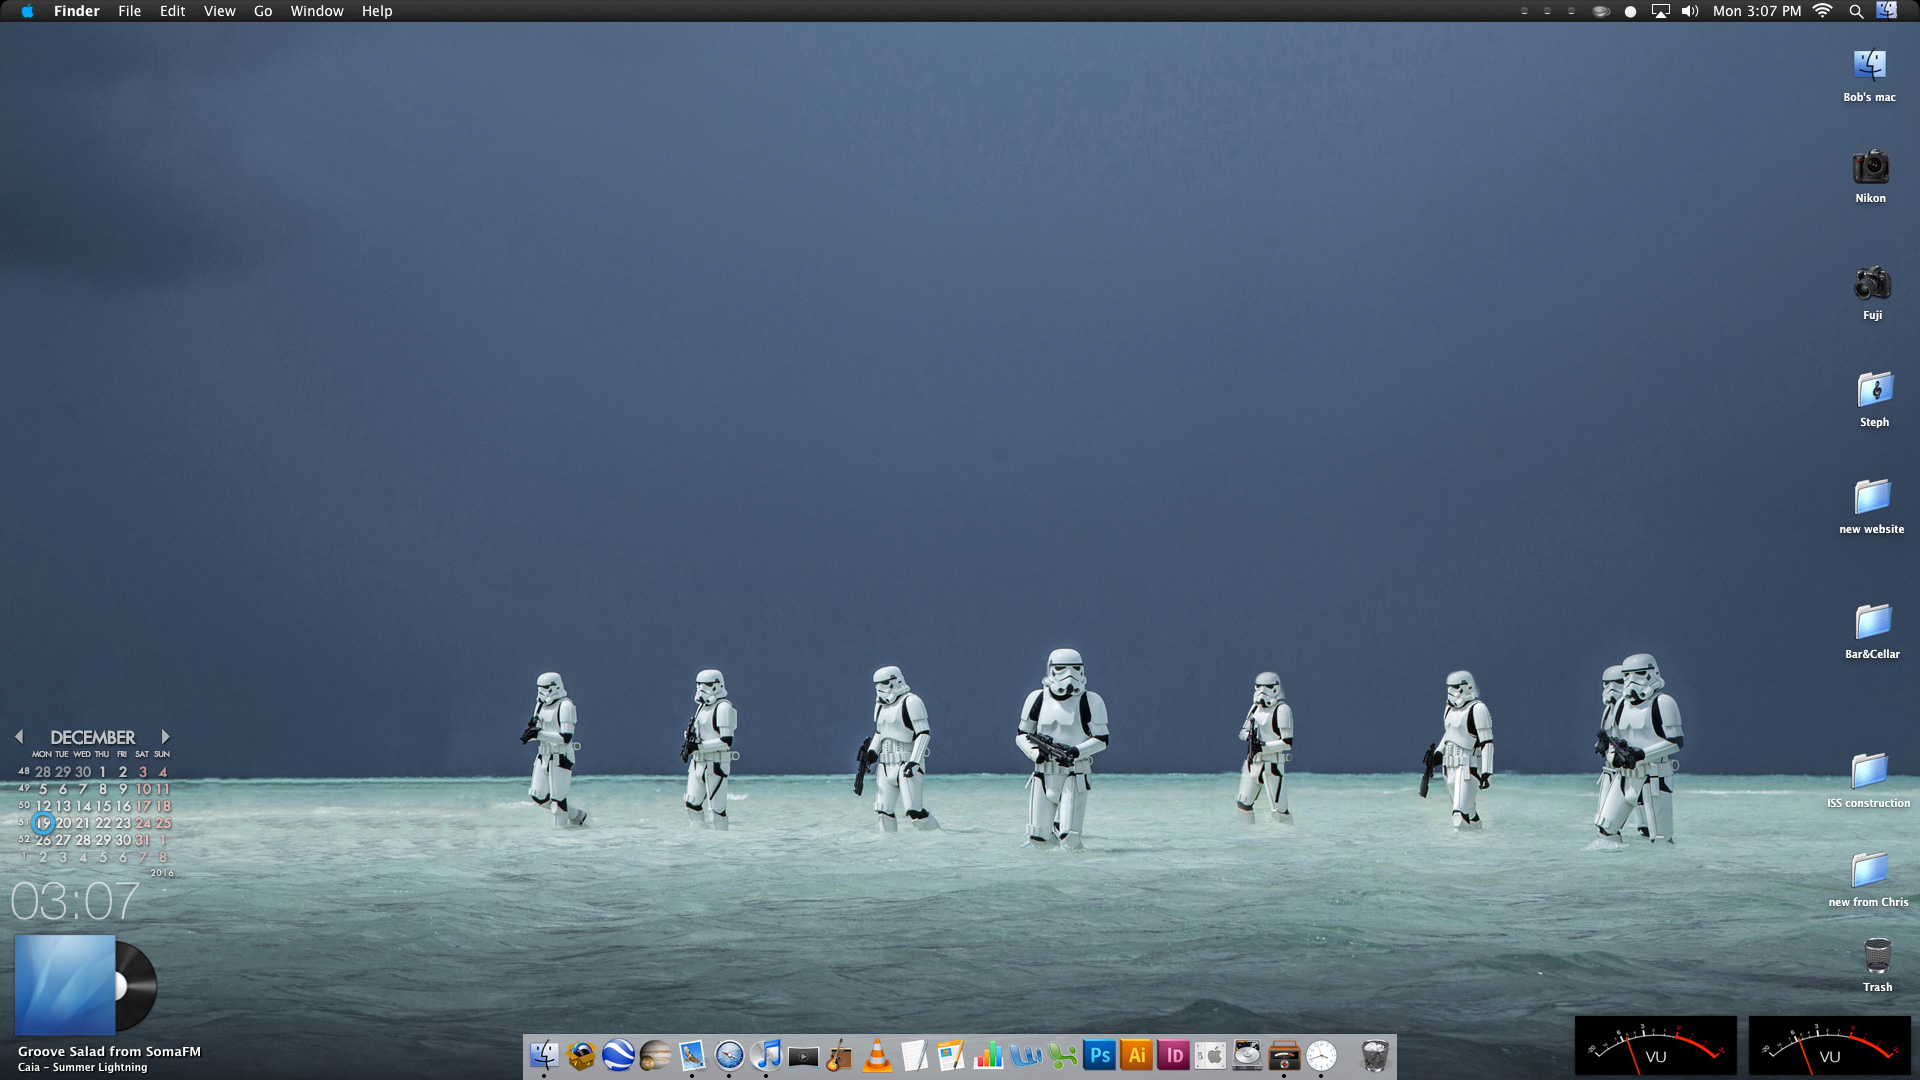Click the menu bar clock Mon 3:07 PM
The width and height of the screenshot is (1920, 1080).
(x=1756, y=11)
